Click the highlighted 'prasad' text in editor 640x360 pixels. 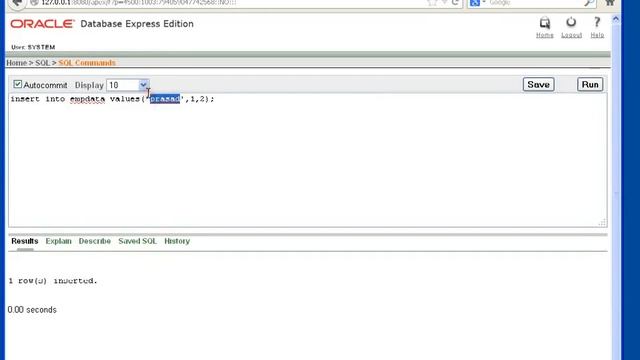pos(165,99)
